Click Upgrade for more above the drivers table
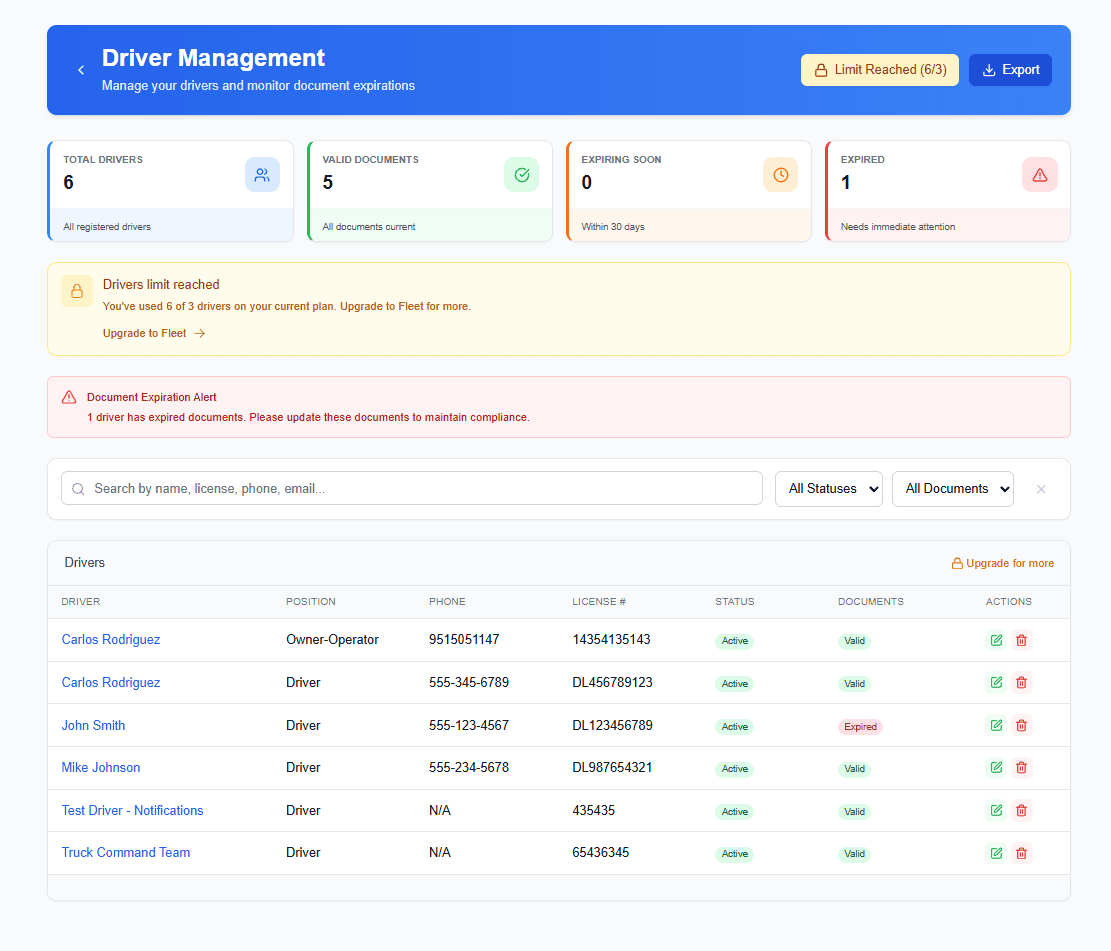Viewport: 1111px width, 951px height. [x=1003, y=563]
